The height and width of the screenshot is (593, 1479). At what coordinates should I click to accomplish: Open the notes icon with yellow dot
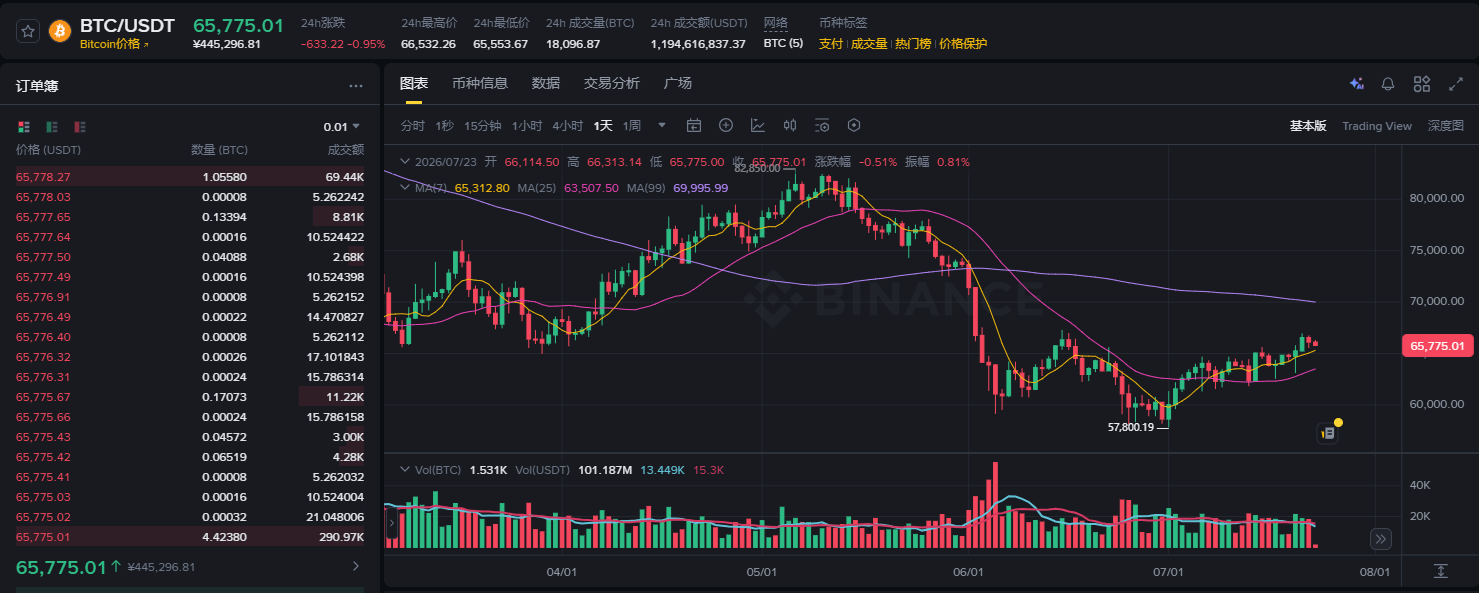tap(1328, 434)
